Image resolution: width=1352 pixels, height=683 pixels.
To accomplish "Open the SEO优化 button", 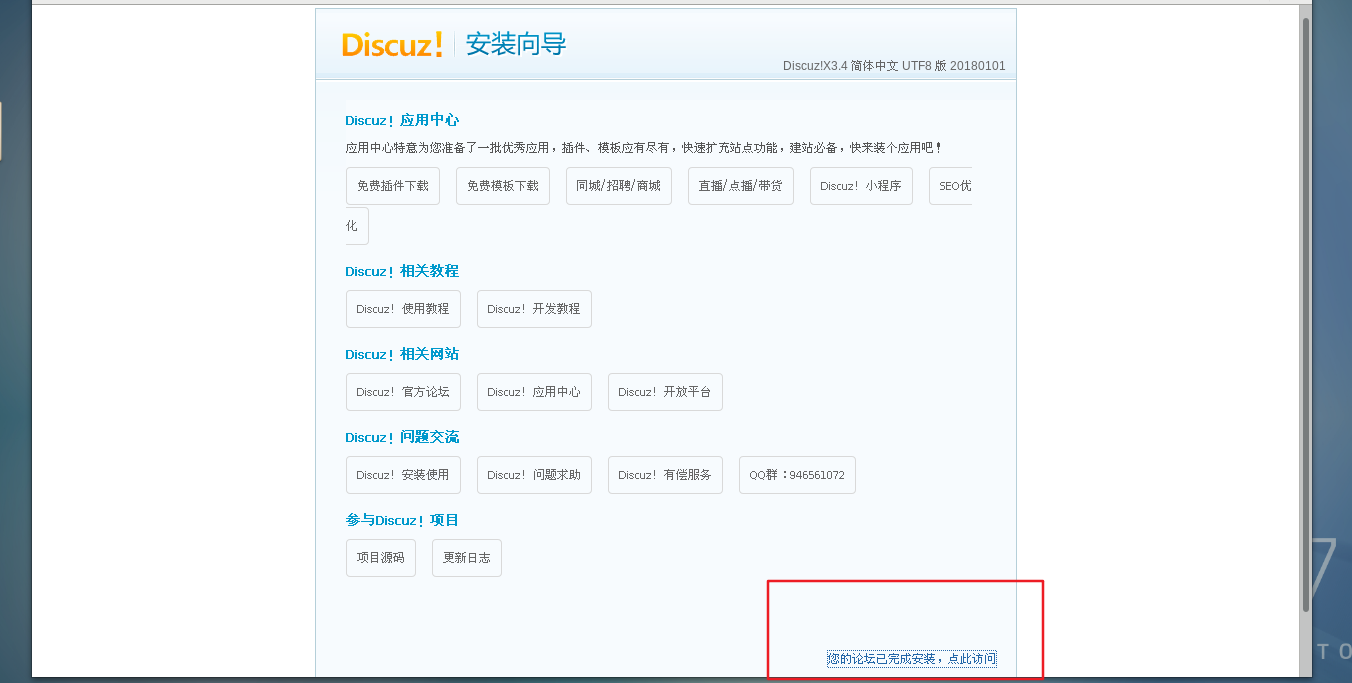I will (950, 186).
